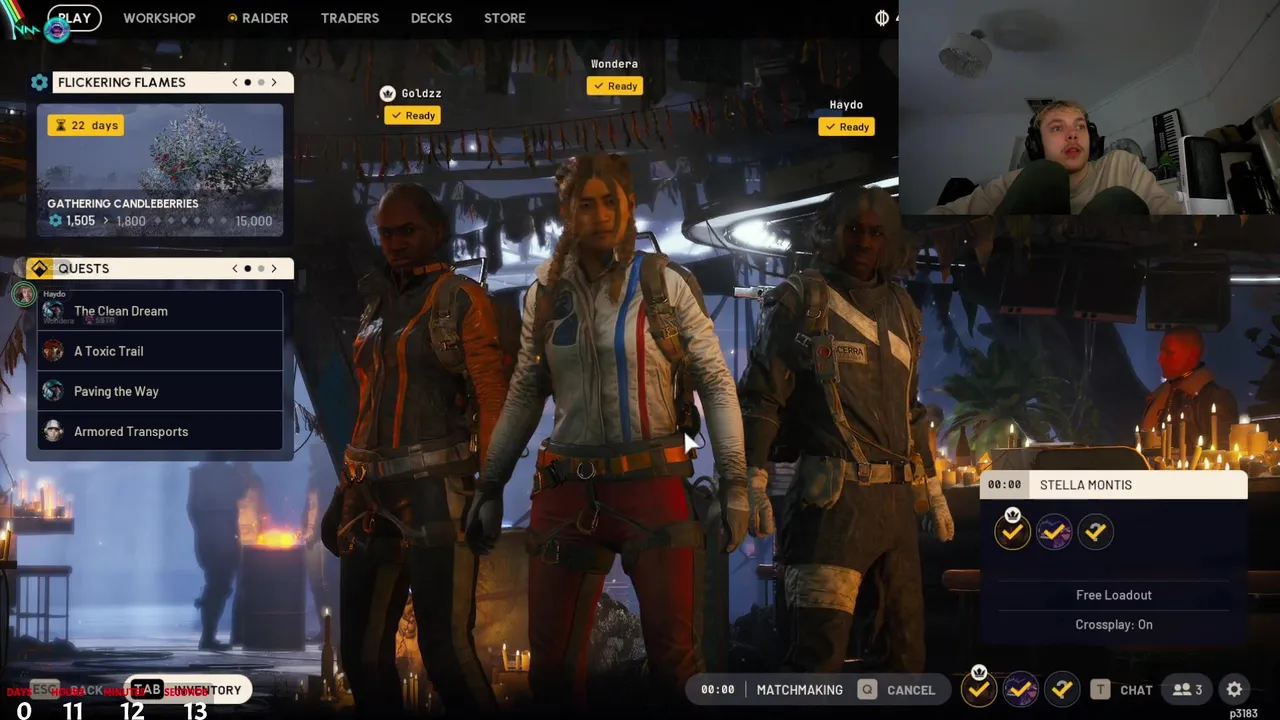Click the 1,800 next milestone value
The image size is (1280, 720).
tap(131, 221)
